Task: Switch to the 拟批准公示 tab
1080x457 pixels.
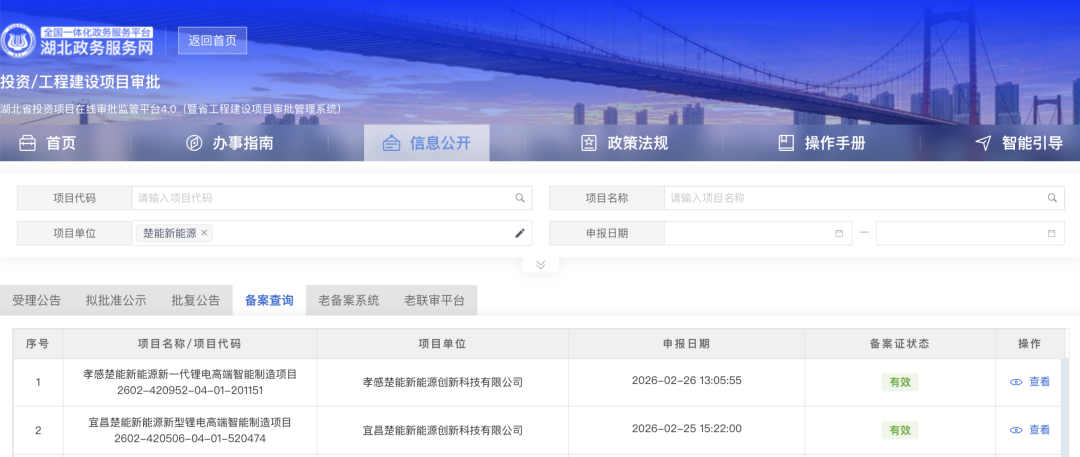Action: 116,301
